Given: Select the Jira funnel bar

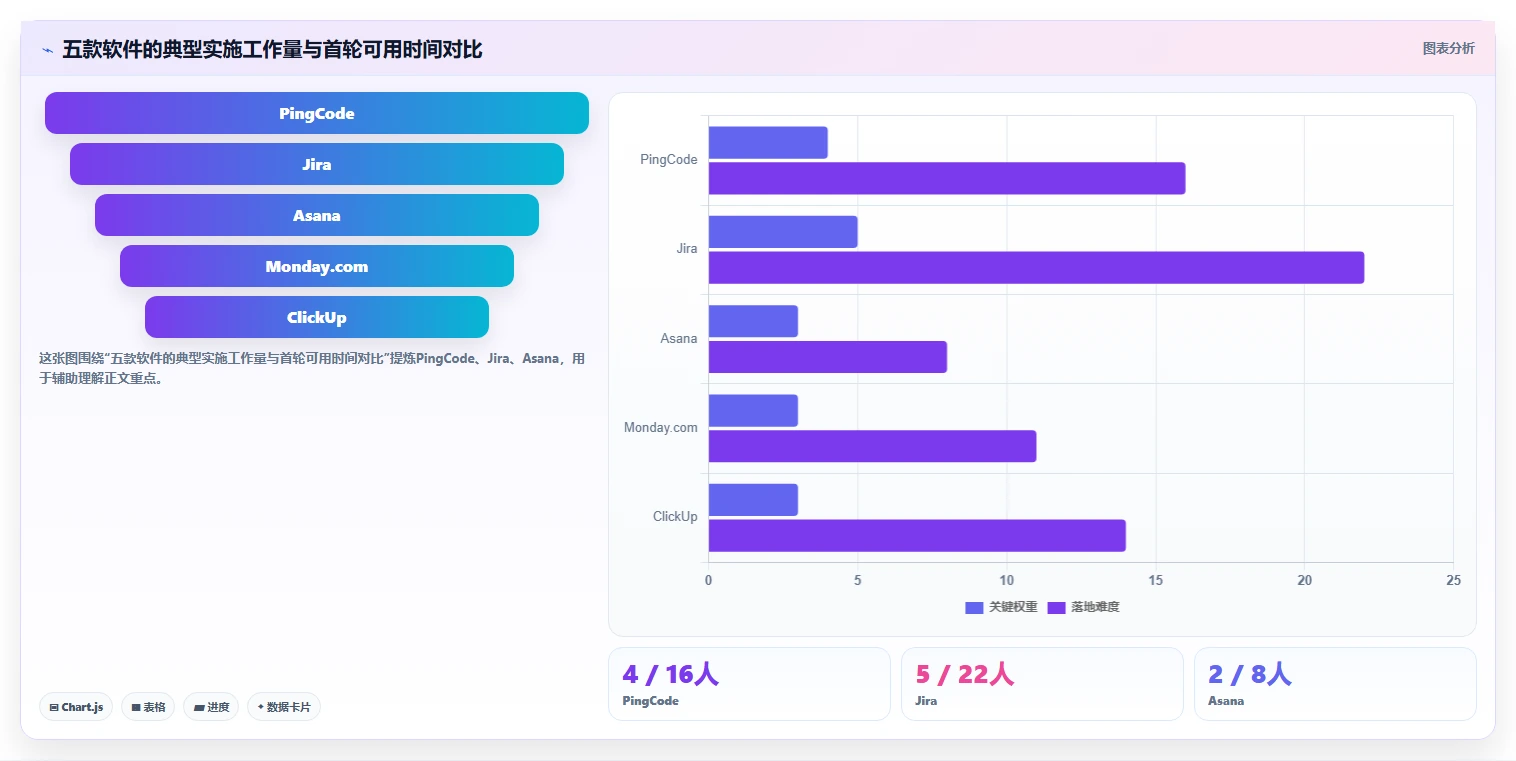Looking at the screenshot, I should coord(317,164).
